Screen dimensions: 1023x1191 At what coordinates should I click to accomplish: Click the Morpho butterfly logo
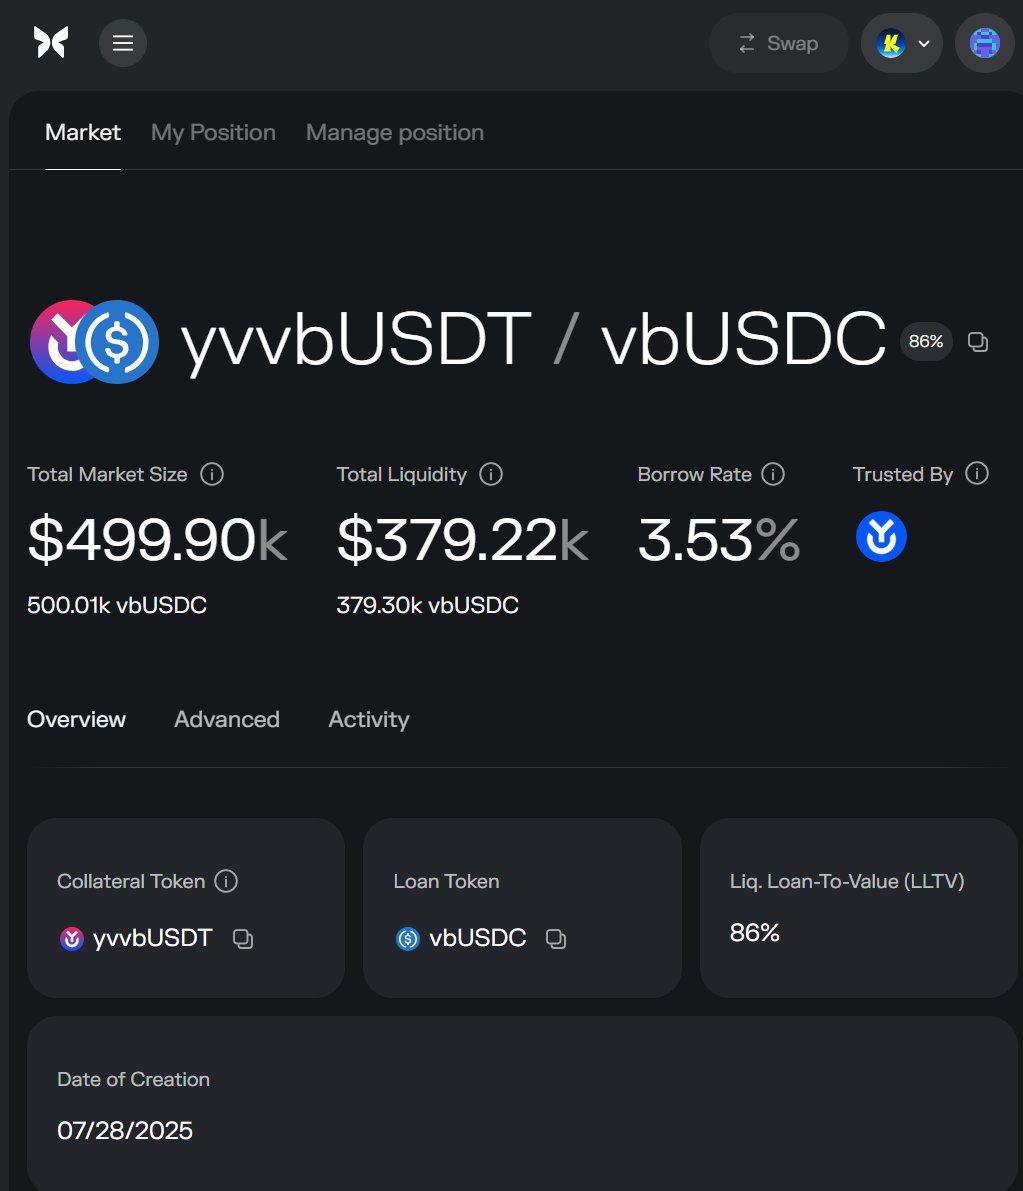click(51, 43)
